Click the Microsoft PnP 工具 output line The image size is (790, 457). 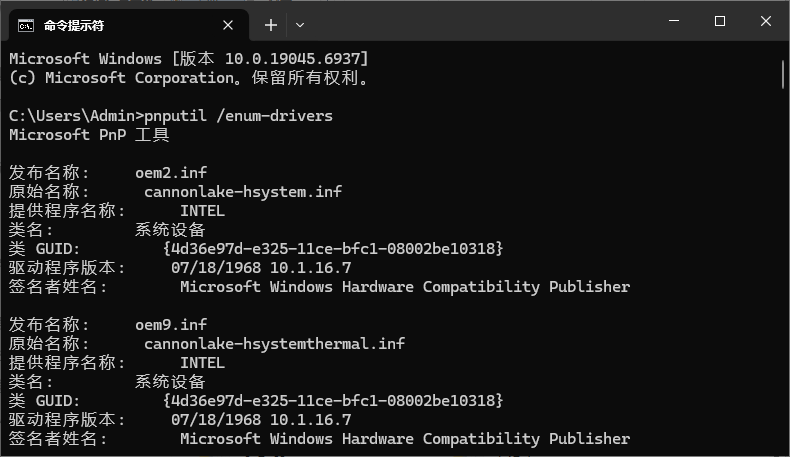tap(89, 135)
